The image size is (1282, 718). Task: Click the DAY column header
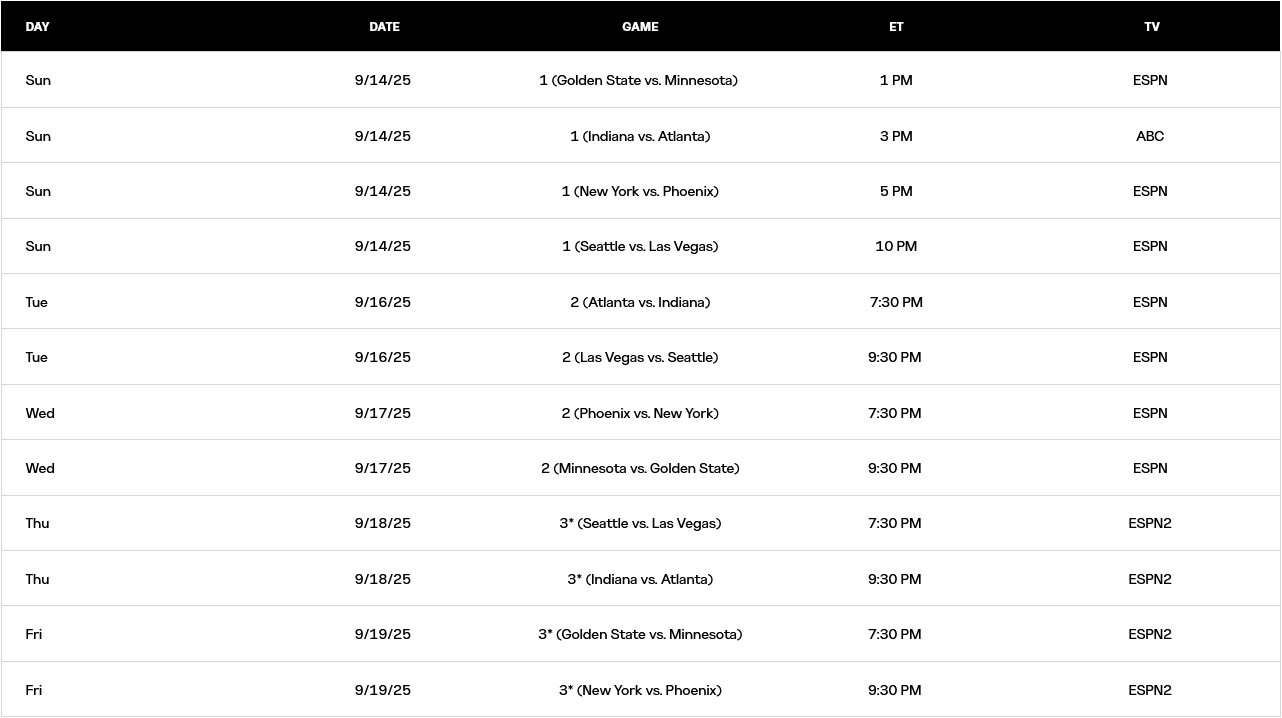point(38,27)
